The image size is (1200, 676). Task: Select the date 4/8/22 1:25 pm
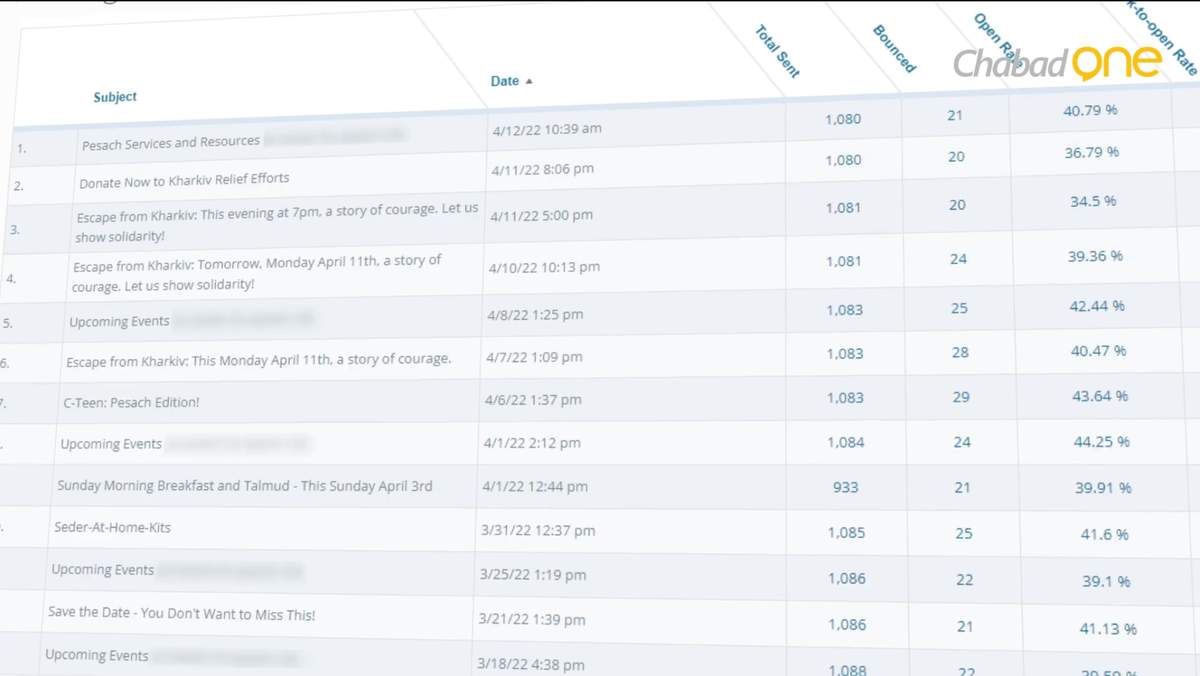tap(534, 314)
